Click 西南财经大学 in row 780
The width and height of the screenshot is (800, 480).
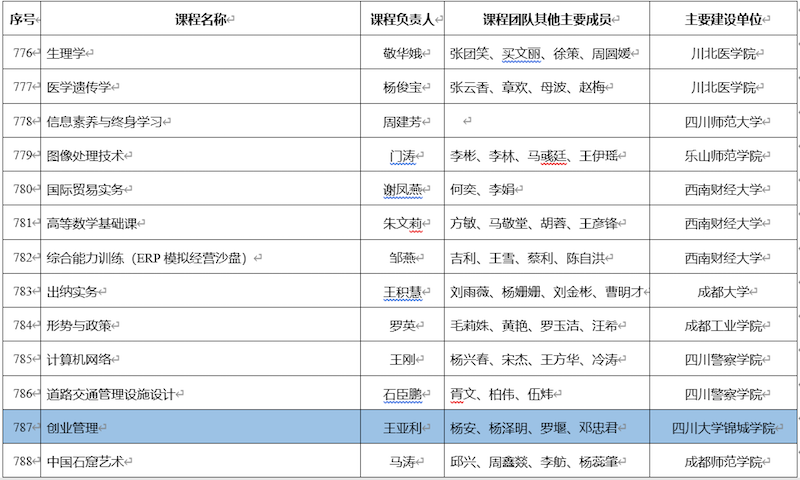click(723, 189)
